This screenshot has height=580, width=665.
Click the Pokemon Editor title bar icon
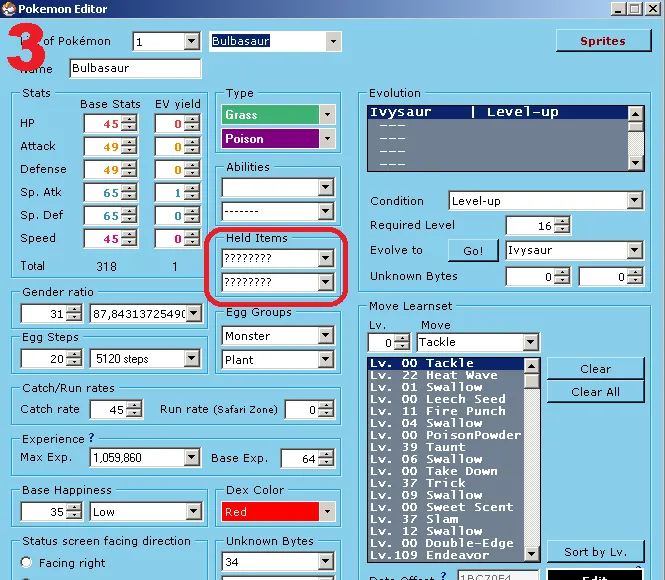point(8,9)
